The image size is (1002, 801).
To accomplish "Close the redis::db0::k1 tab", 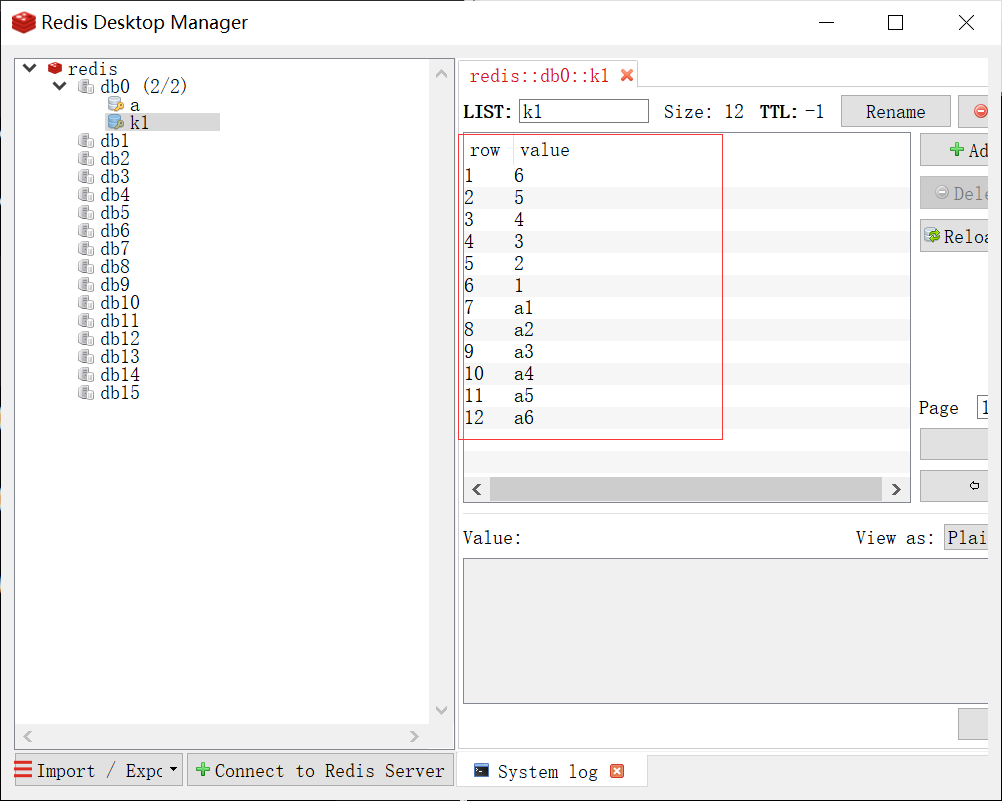I will (627, 75).
